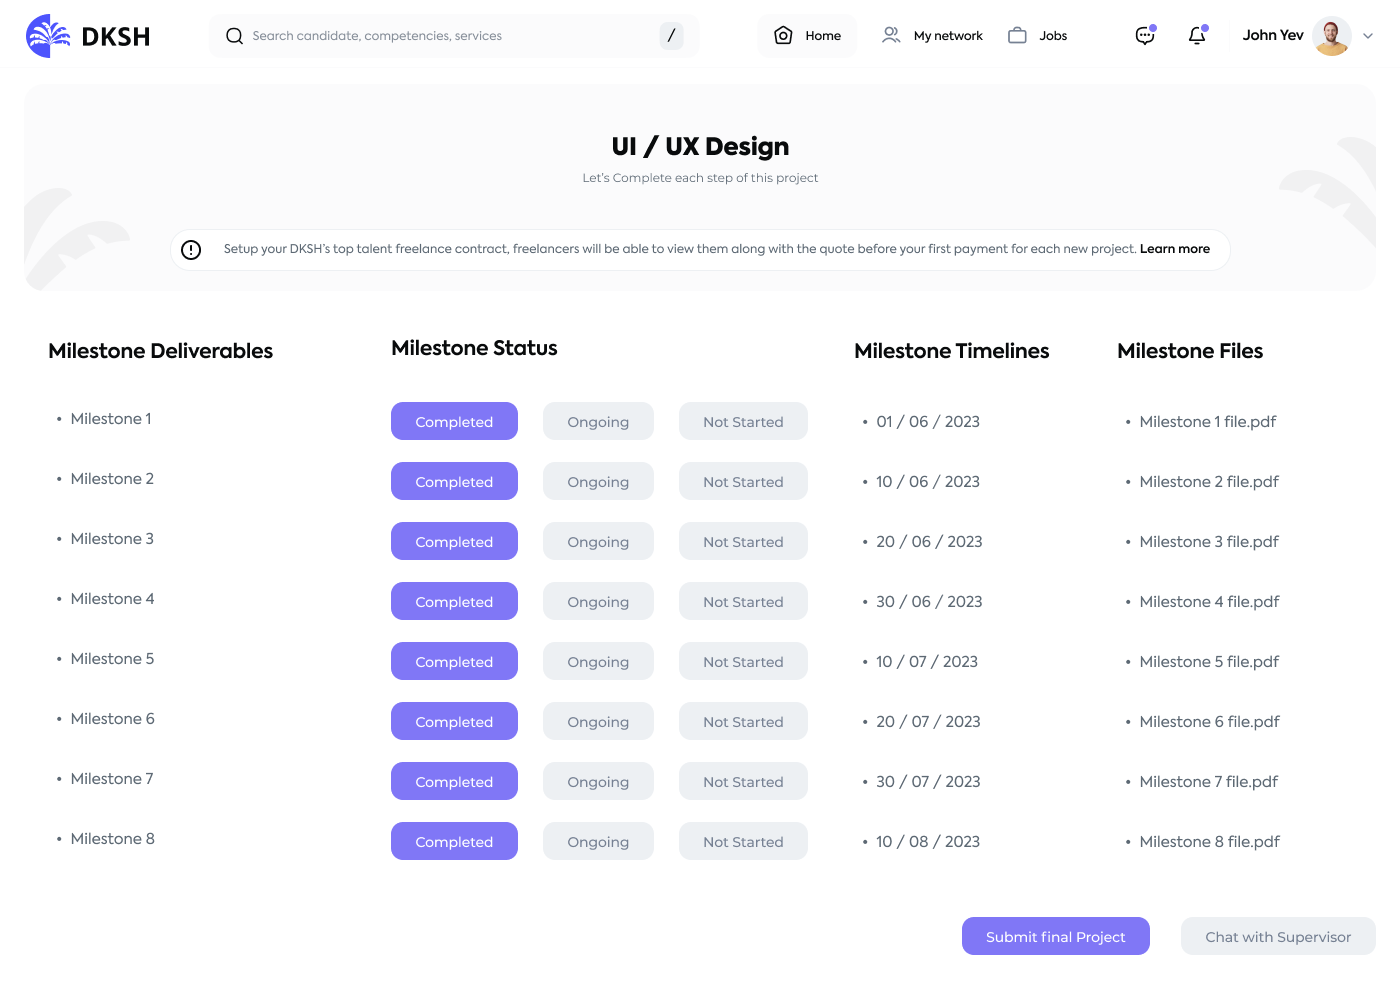This screenshot has width=1400, height=1000.
Task: Click the 20 / 06 / 2023 timeline date
Action: 929,542
